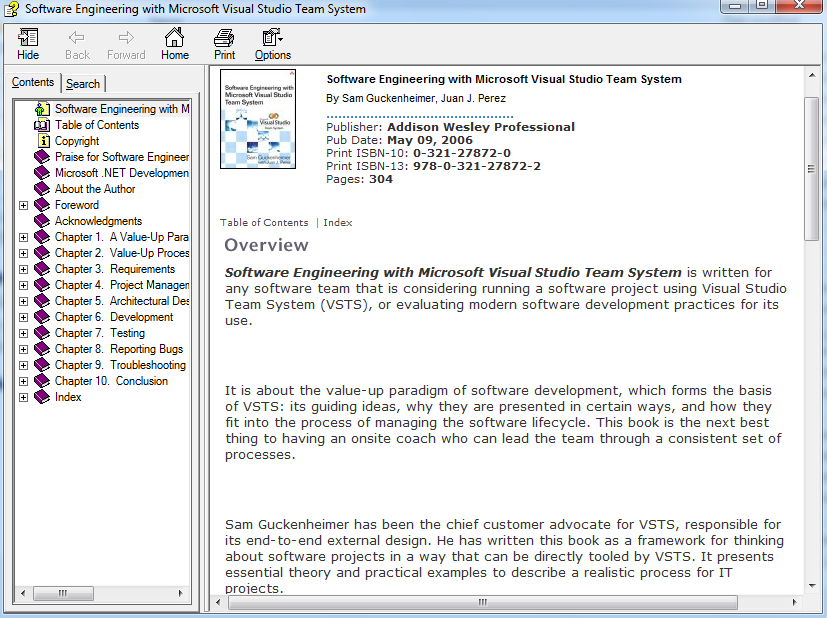Hide the navigation pane using Hide icon
Screen dimensions: 827x618
(27, 43)
